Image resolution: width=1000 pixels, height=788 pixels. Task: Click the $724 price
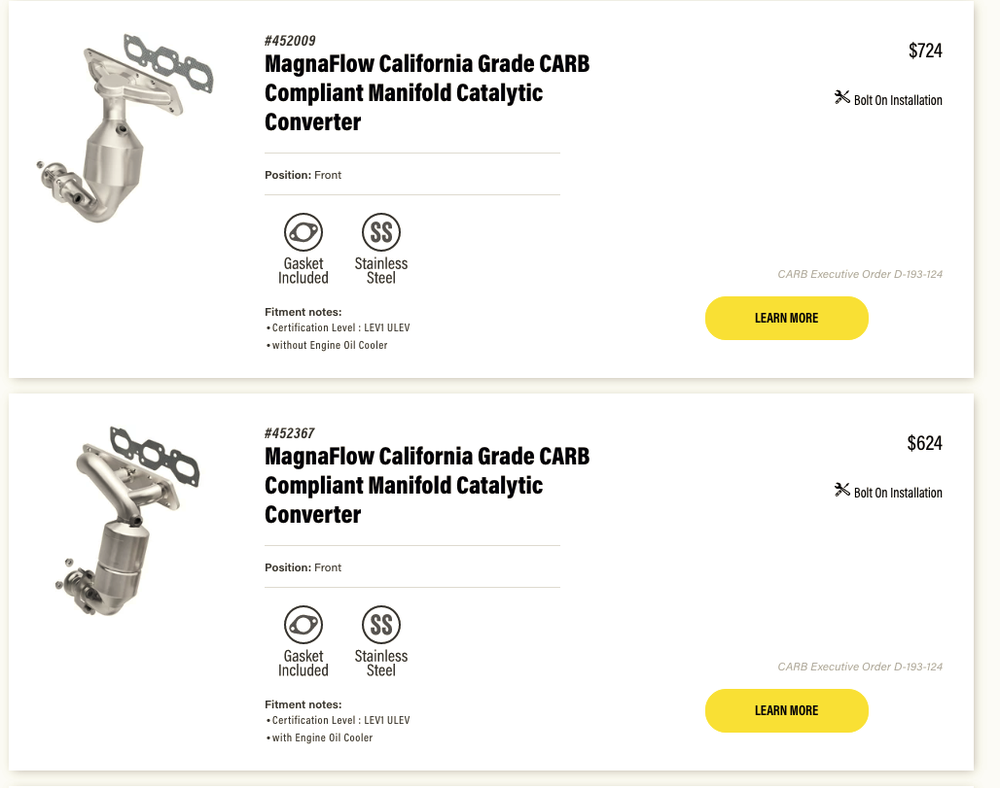(925, 50)
